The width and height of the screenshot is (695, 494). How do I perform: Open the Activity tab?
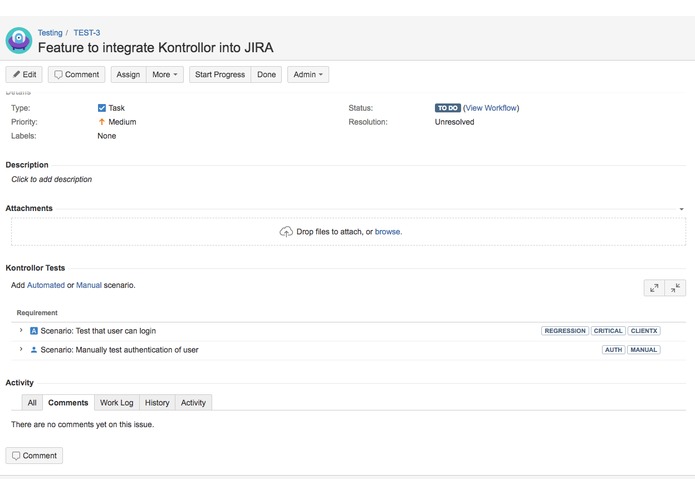click(193, 403)
